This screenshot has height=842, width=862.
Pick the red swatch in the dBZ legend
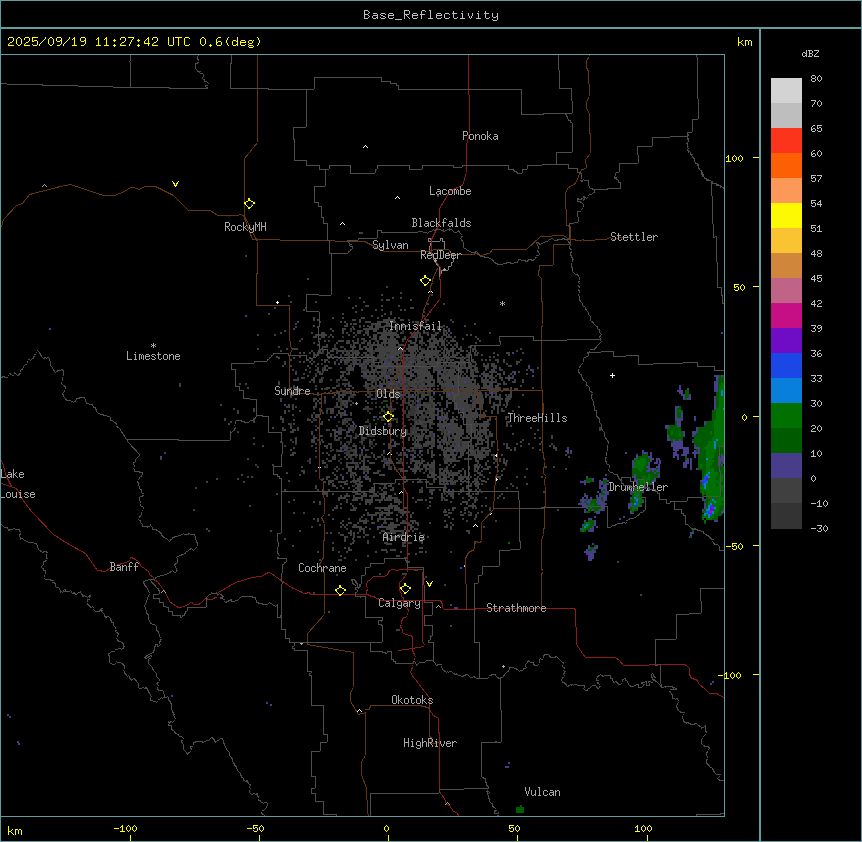(x=786, y=140)
